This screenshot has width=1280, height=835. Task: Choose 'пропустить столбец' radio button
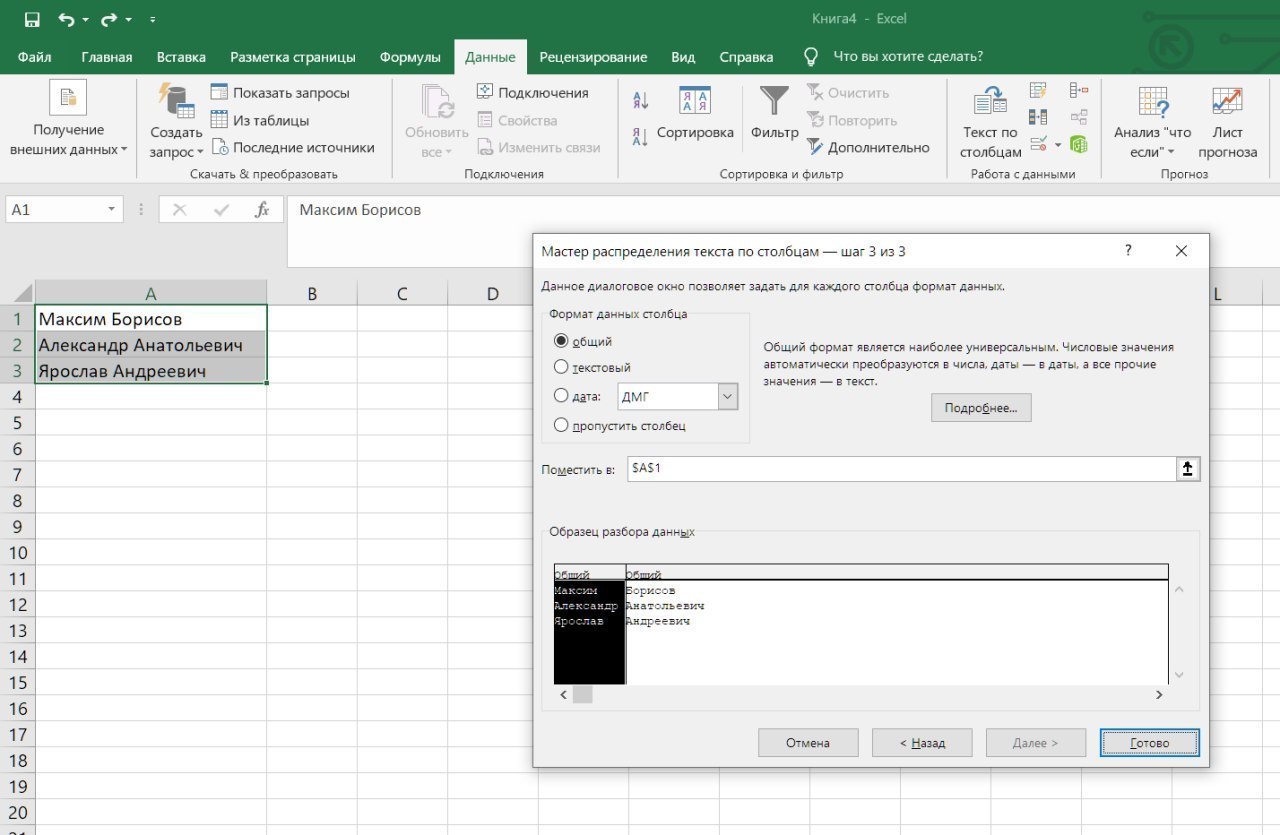tap(561, 425)
